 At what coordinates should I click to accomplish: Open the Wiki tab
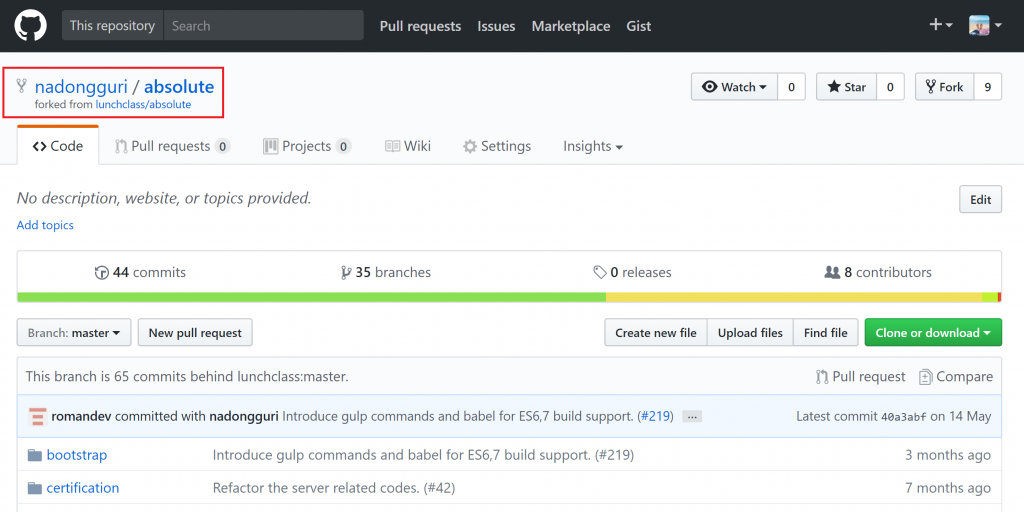pos(408,146)
